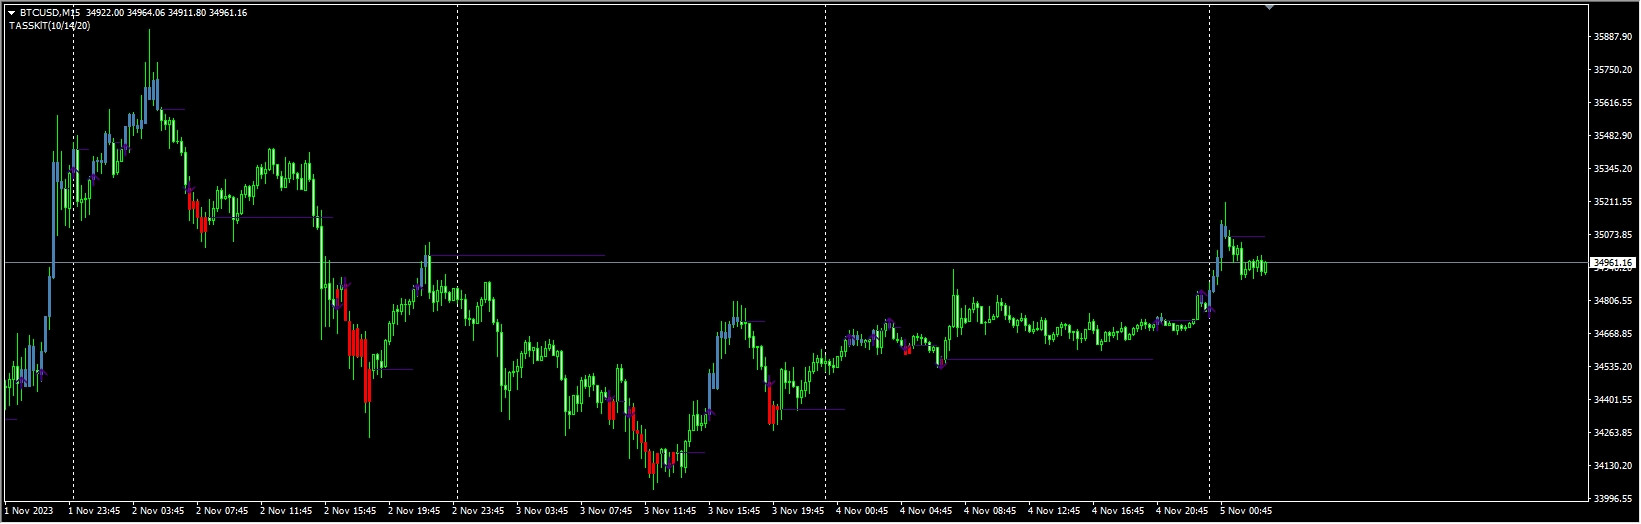Select the TASSKIT(10/14/20) indicator label
The height and width of the screenshot is (524, 1641).
pos(49,25)
